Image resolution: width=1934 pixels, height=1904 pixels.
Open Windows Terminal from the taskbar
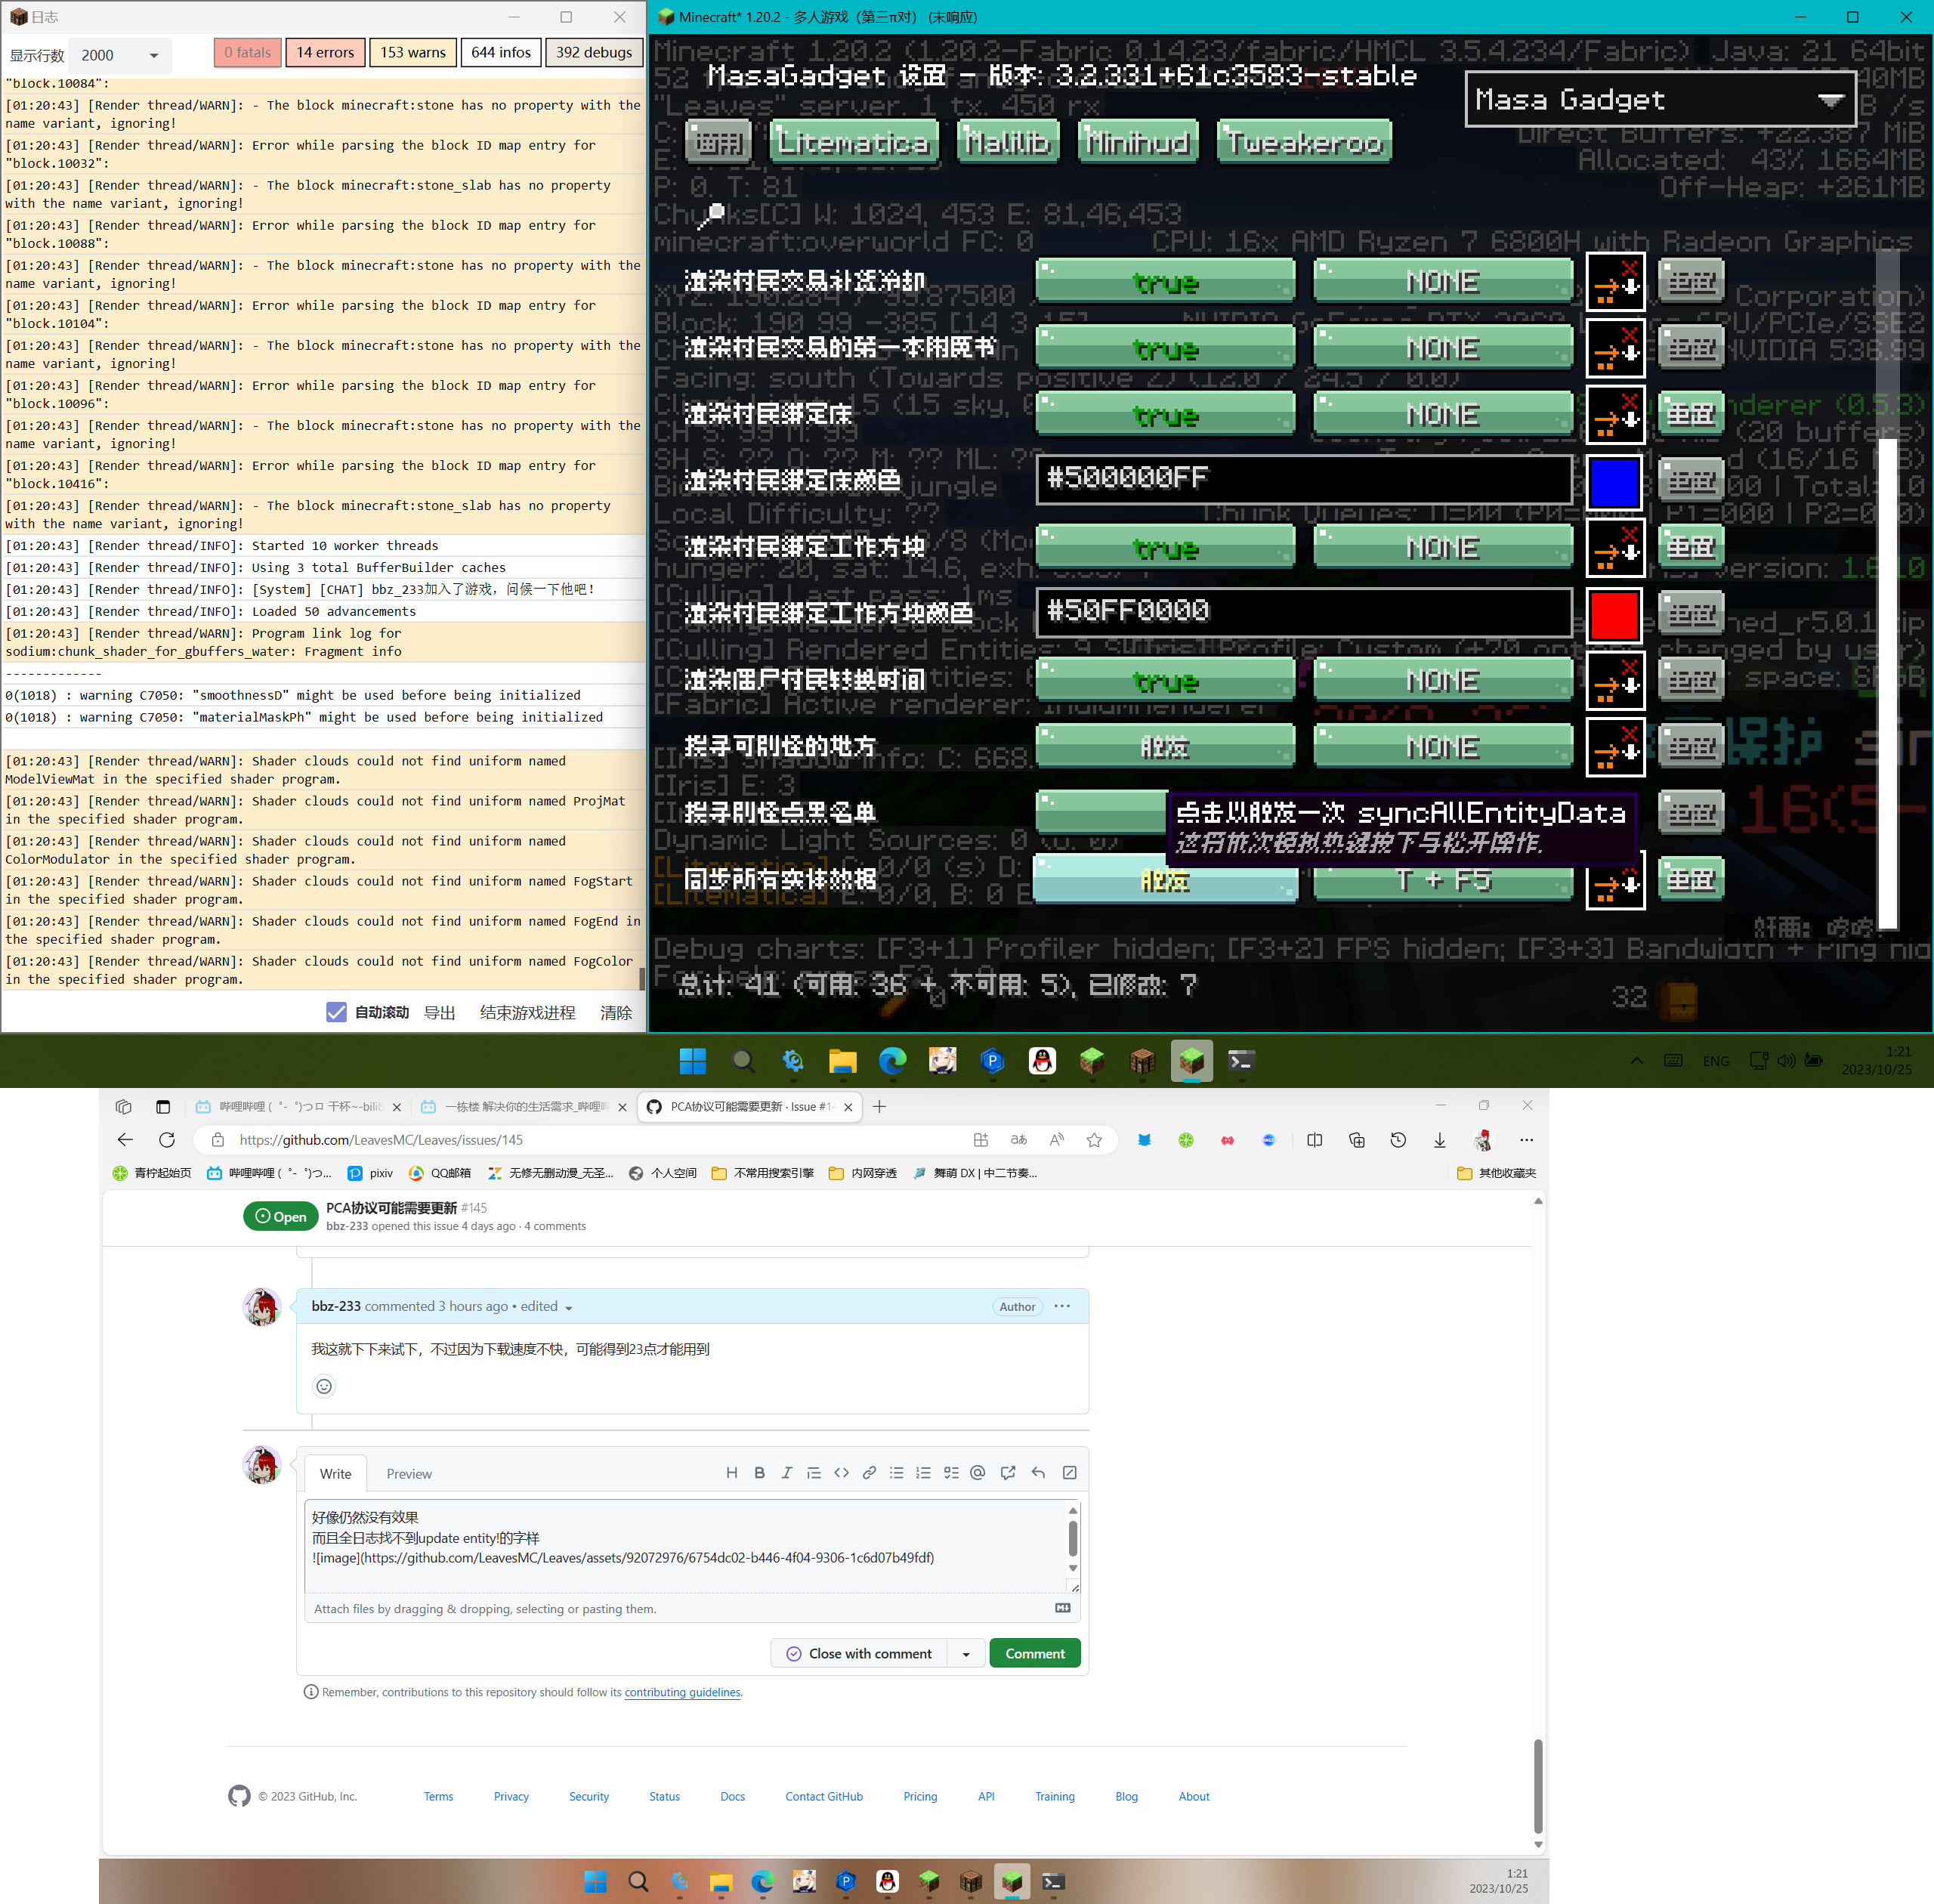(x=1241, y=1061)
